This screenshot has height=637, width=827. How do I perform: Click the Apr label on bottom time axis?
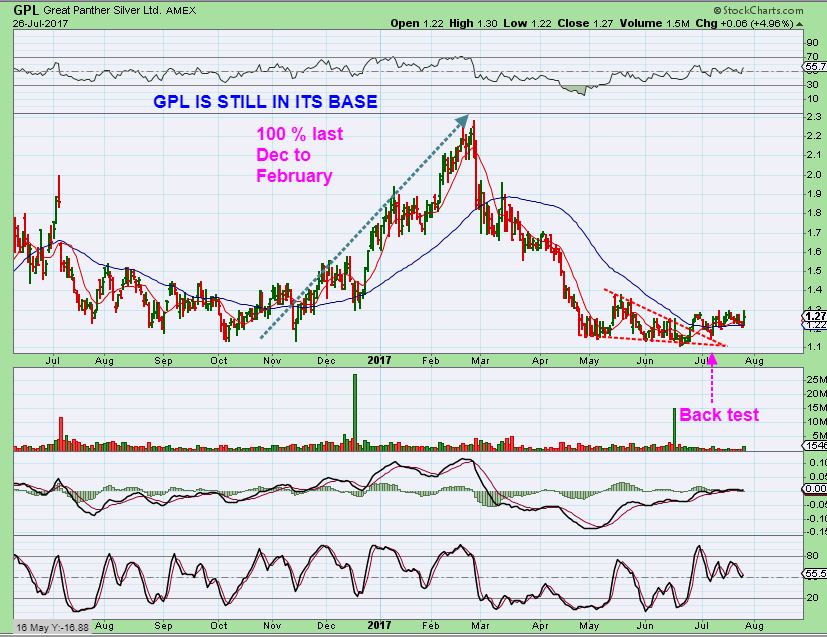click(x=540, y=626)
